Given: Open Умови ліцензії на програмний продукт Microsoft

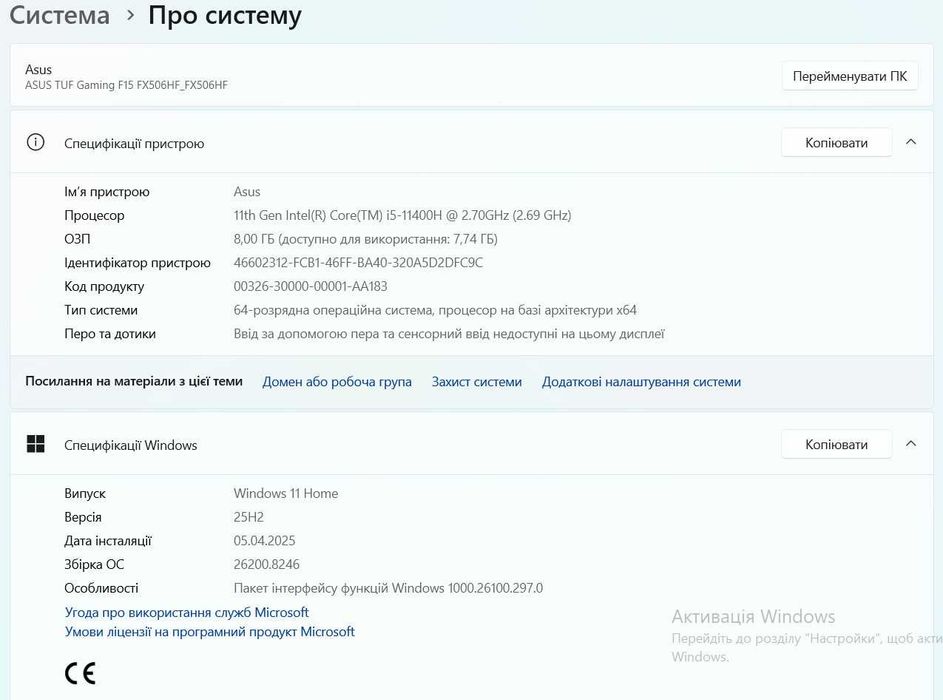Looking at the screenshot, I should [209, 631].
